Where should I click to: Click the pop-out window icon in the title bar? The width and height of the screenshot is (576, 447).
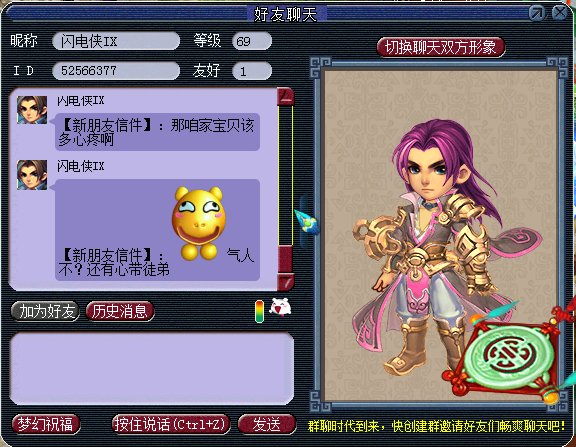click(537, 13)
